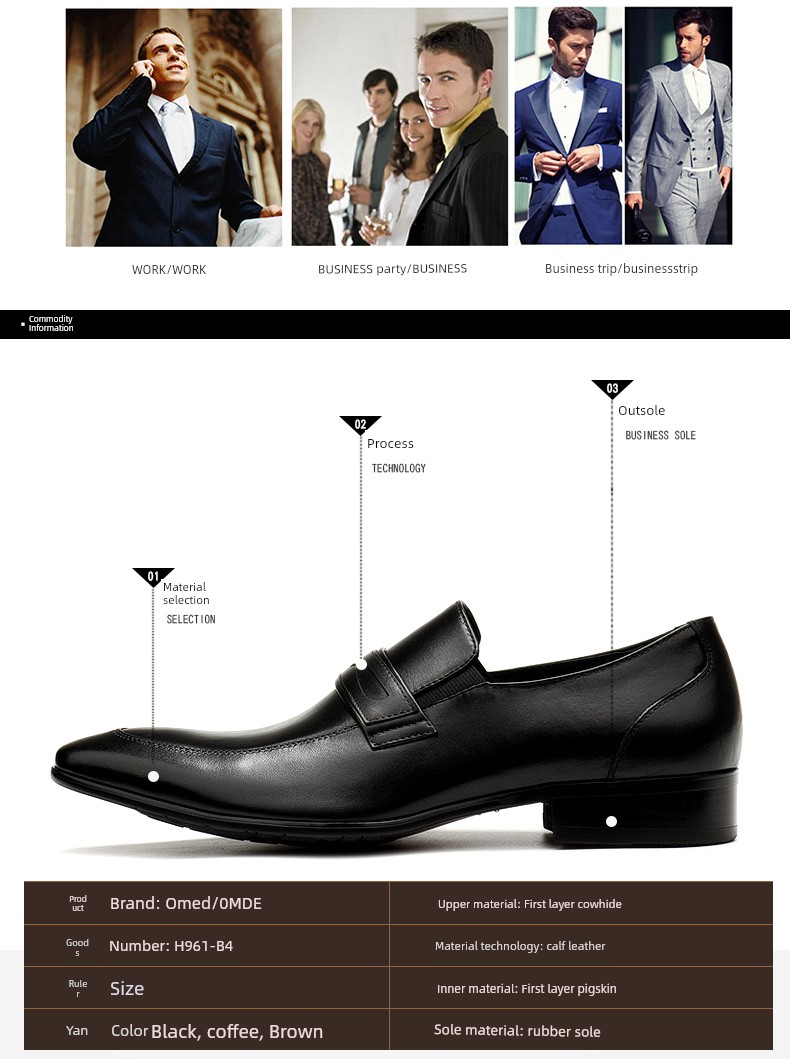
Task: Click the WORK/WORK caption
Action: click(169, 269)
